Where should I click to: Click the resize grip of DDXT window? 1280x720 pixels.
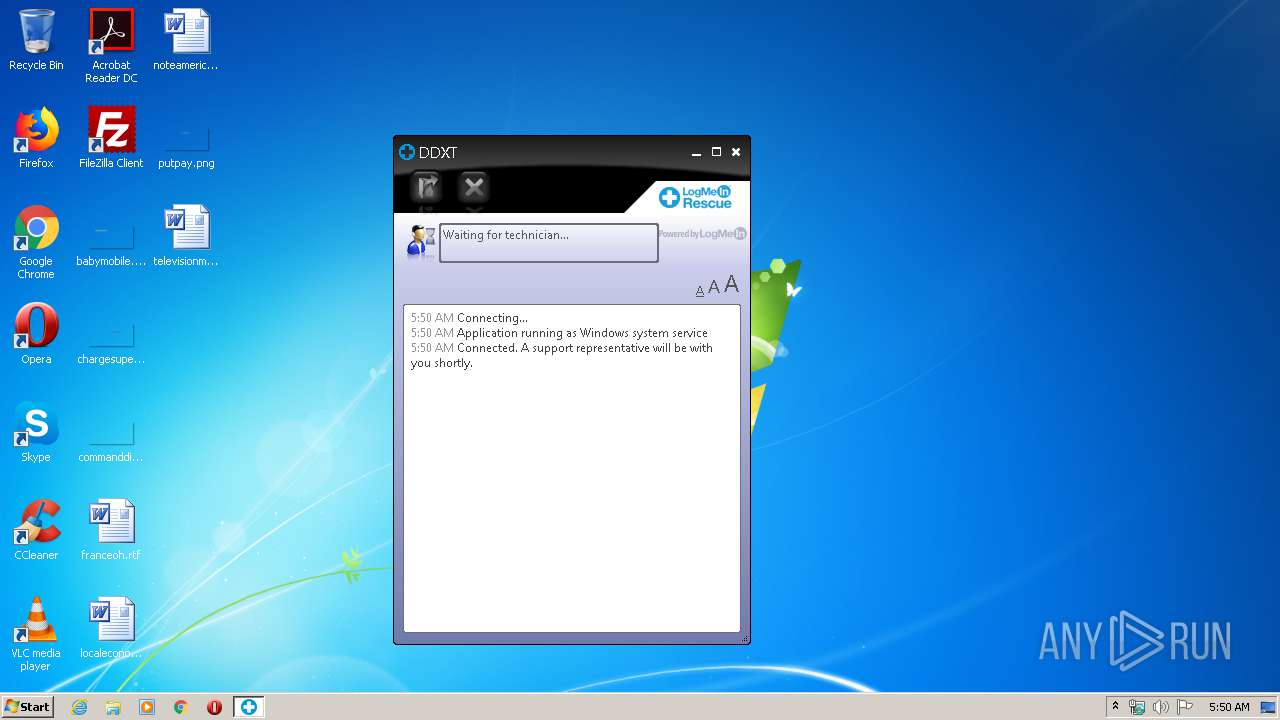(744, 638)
